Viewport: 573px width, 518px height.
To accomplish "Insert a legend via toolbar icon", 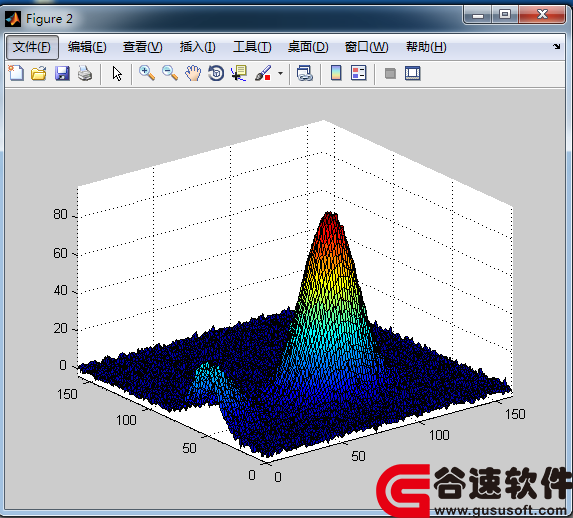I will pos(358,73).
